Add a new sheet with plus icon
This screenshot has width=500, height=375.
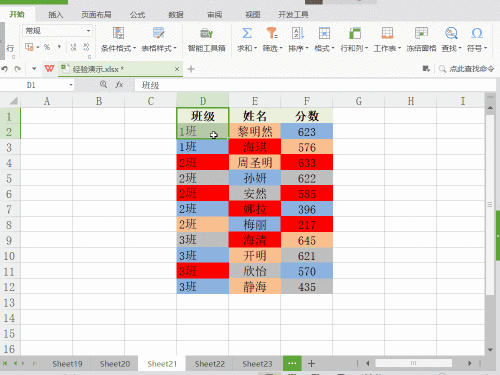pyautogui.click(x=311, y=363)
